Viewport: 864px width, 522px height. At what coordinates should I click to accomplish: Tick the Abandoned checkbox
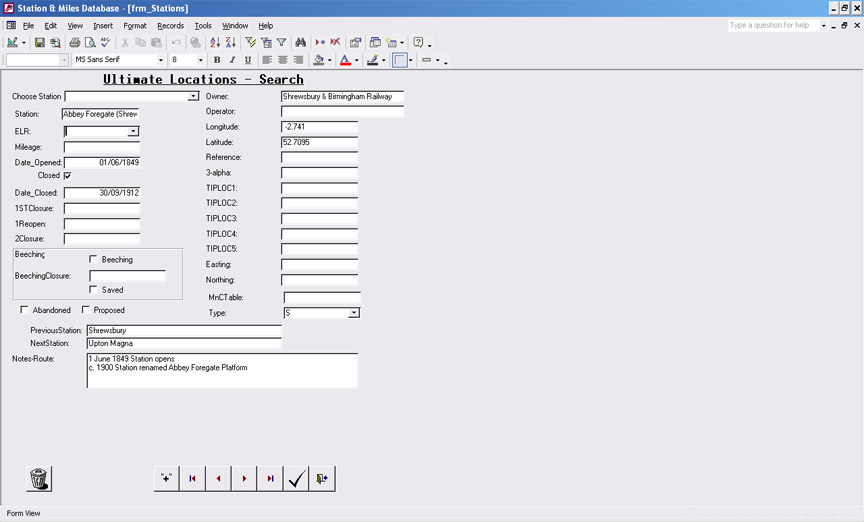[x=24, y=310]
